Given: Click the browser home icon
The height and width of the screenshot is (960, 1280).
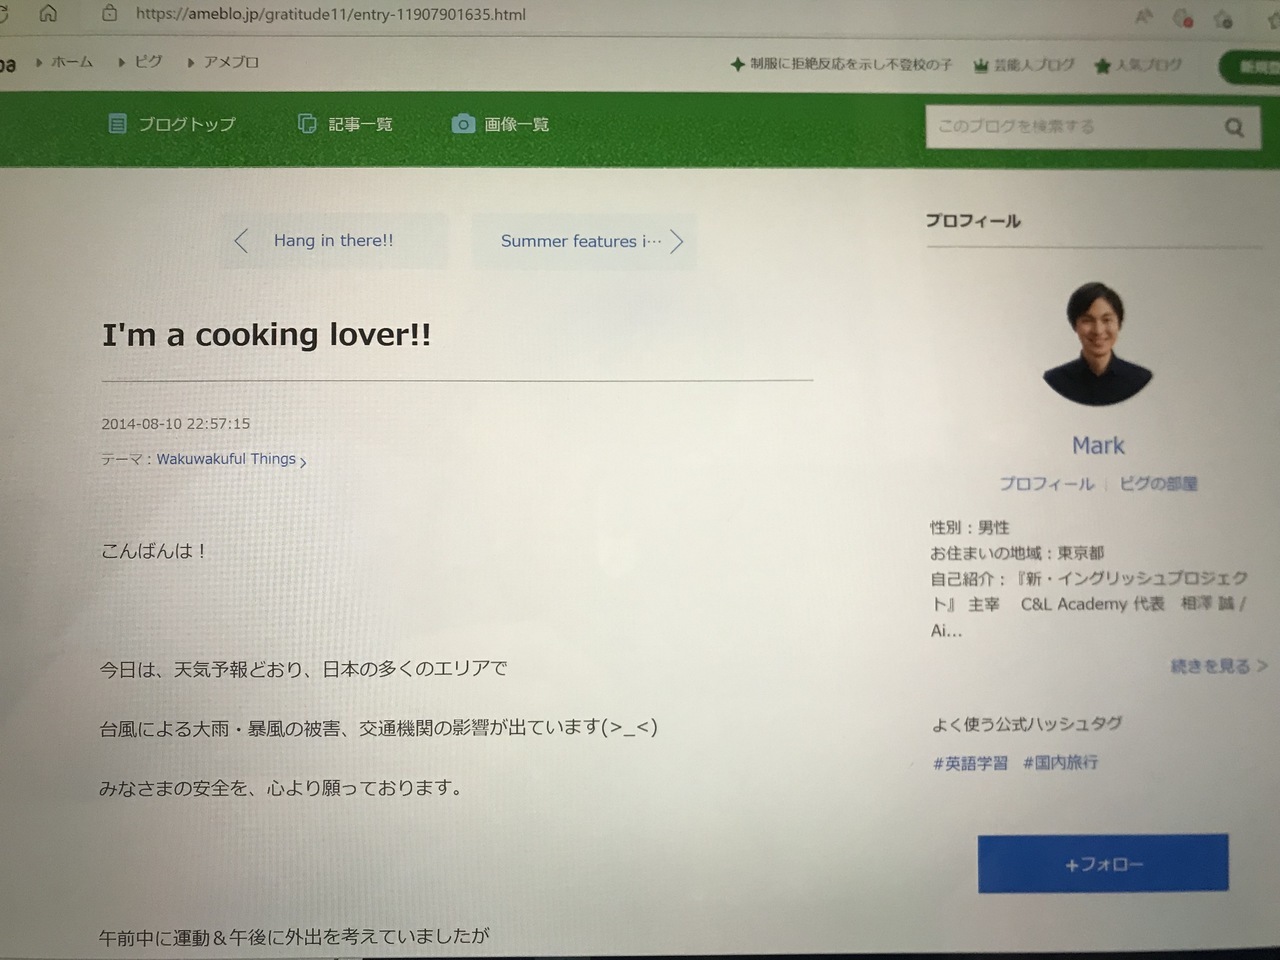Looking at the screenshot, I should point(47,13).
